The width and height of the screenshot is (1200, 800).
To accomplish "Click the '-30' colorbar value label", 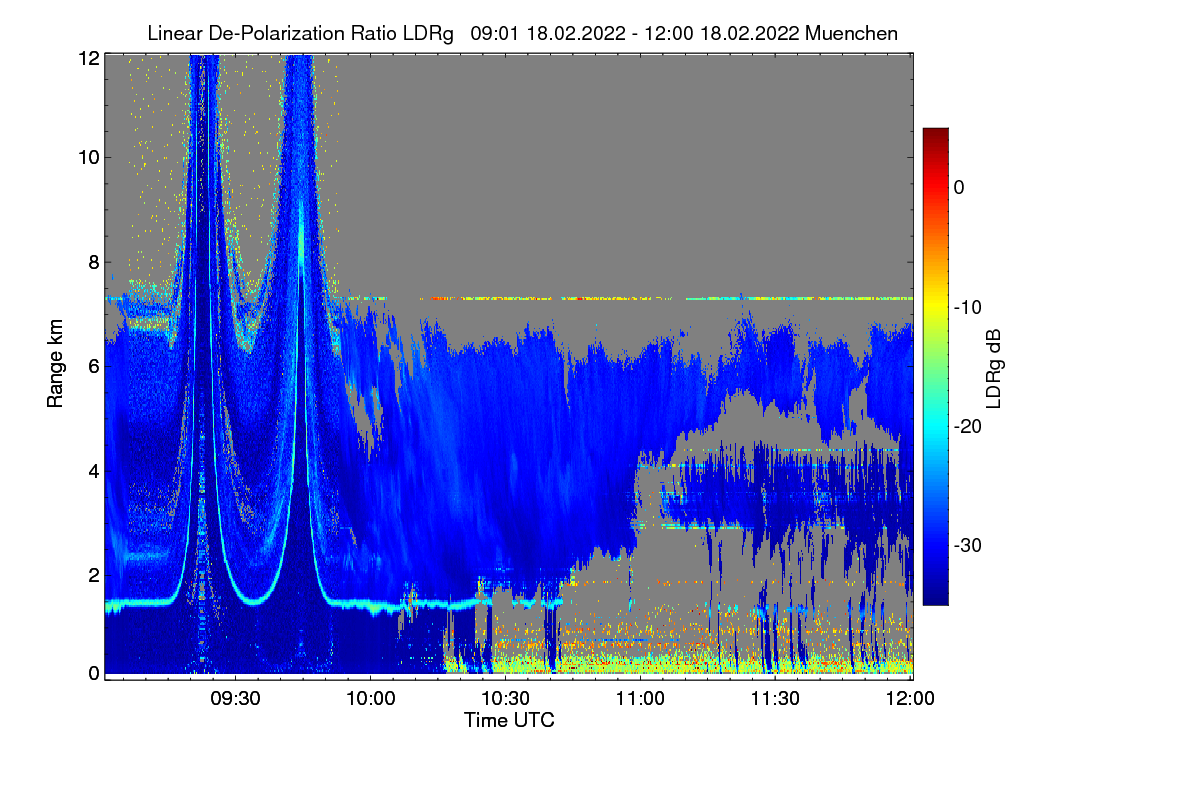I will click(967, 545).
